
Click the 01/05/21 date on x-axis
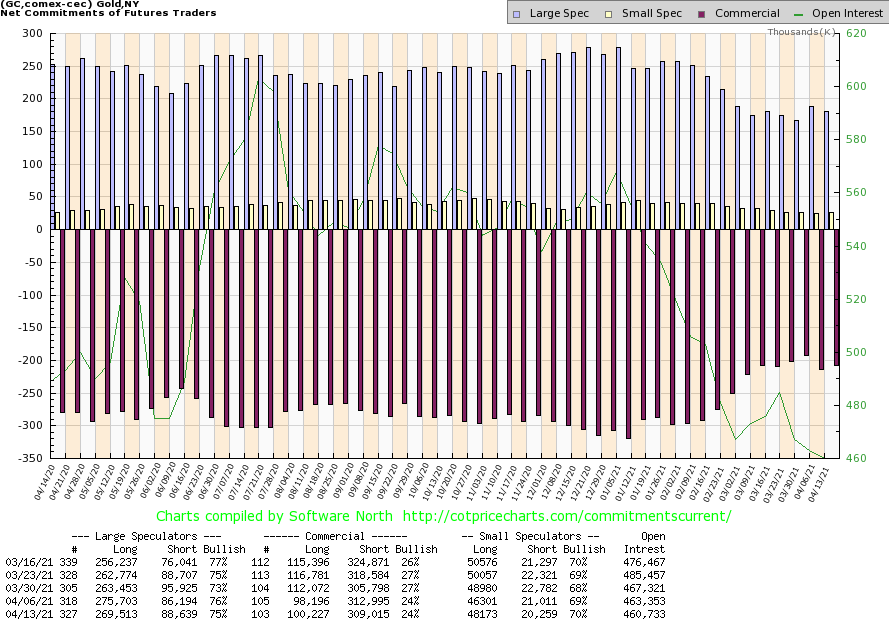[x=619, y=478]
